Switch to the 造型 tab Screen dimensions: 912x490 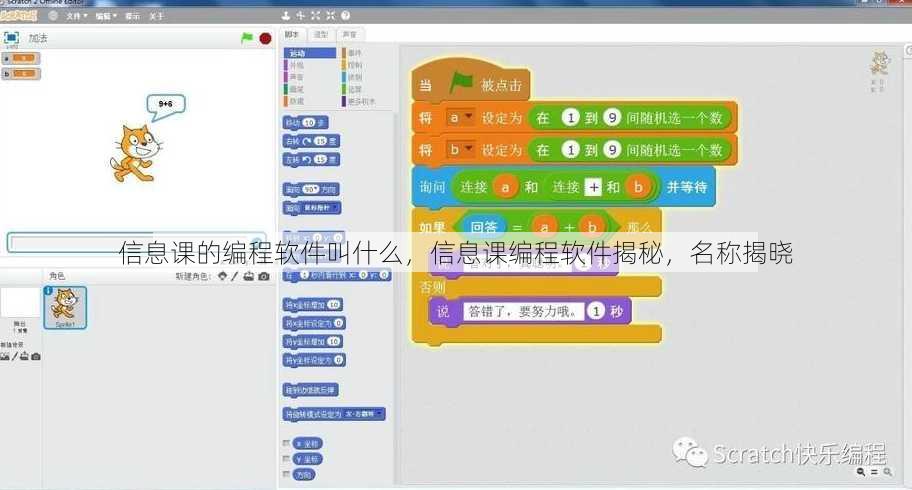tap(321, 35)
